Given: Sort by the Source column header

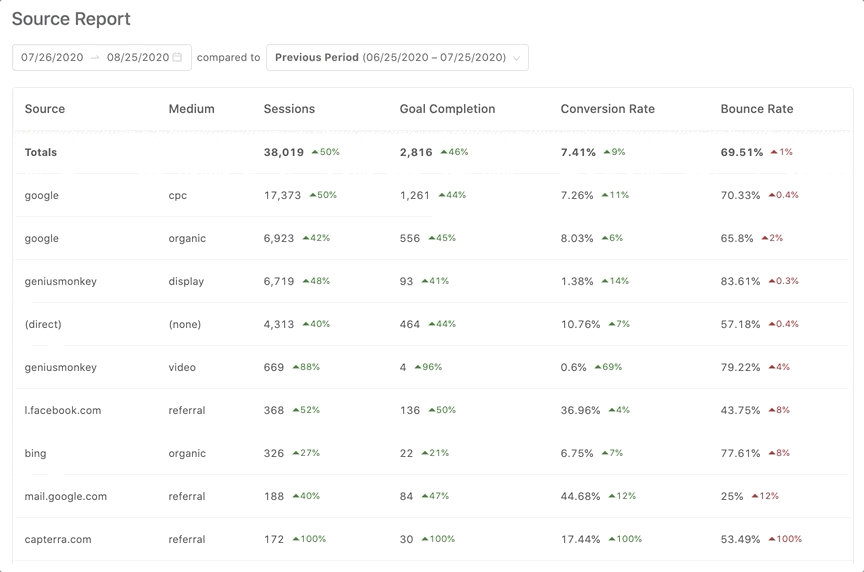Looking at the screenshot, I should click(x=45, y=109).
